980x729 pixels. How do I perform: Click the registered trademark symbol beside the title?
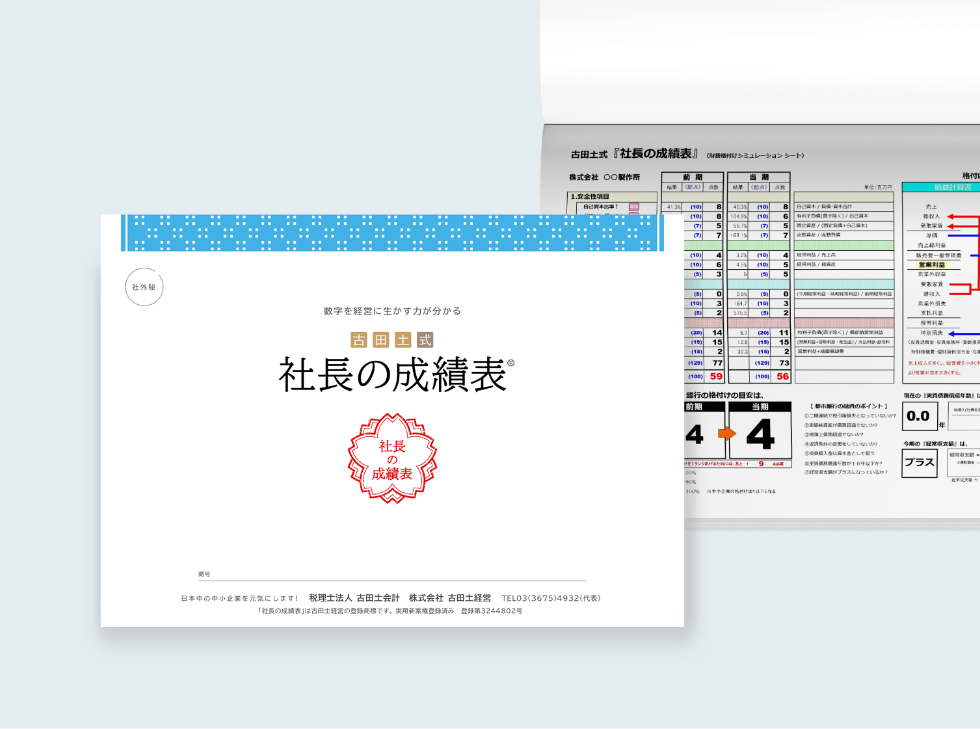510,364
